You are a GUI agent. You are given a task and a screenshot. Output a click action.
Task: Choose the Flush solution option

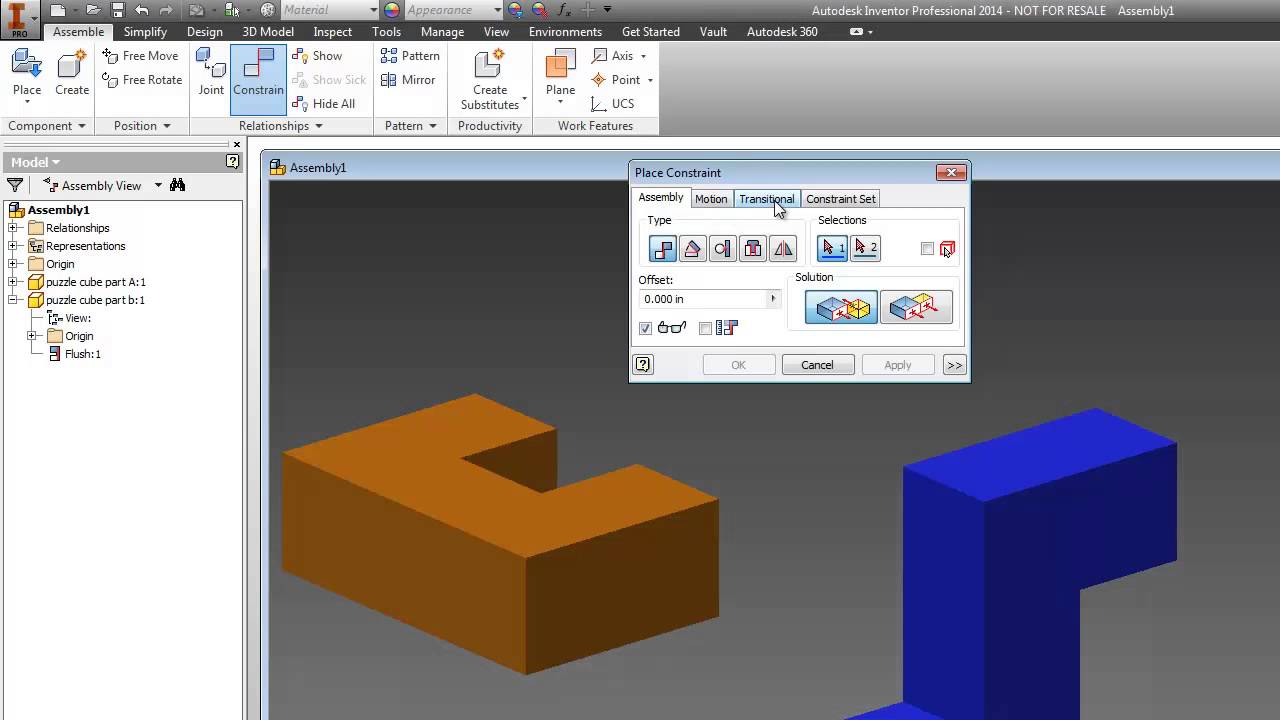tap(916, 307)
